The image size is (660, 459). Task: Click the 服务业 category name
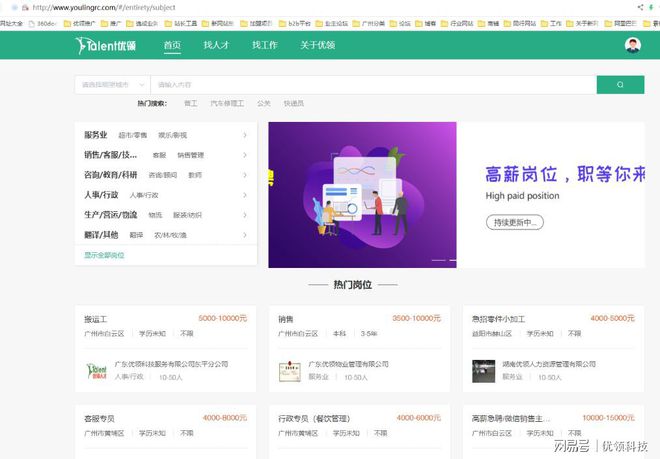(96, 135)
